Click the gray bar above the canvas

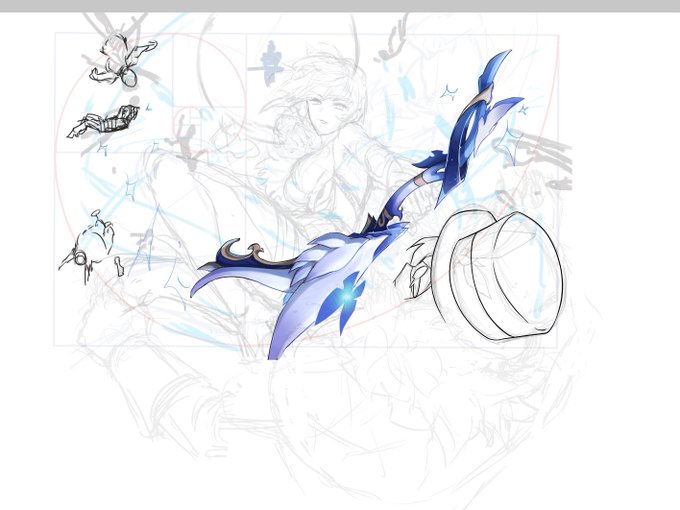[x=340, y=6]
